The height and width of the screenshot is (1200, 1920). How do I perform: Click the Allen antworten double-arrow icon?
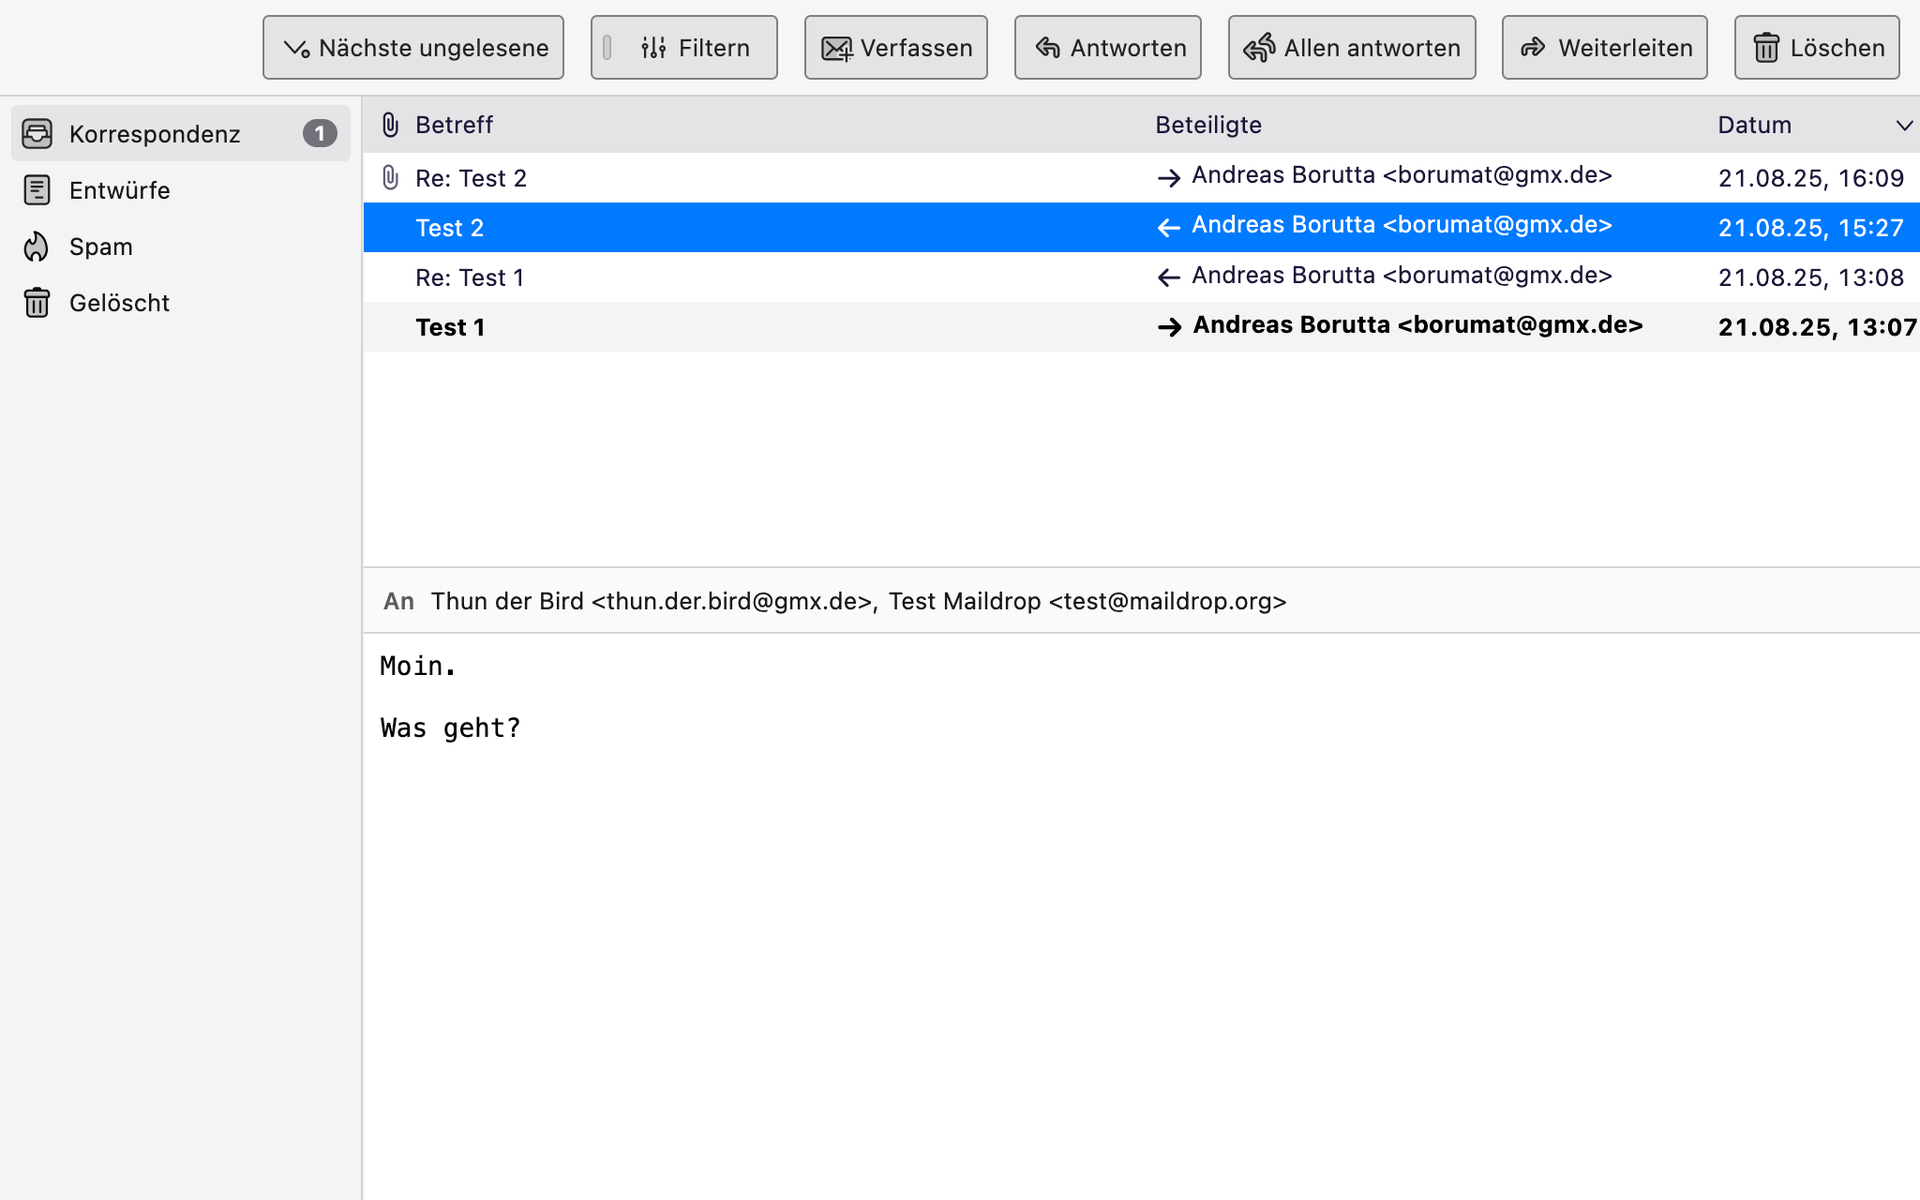point(1259,47)
